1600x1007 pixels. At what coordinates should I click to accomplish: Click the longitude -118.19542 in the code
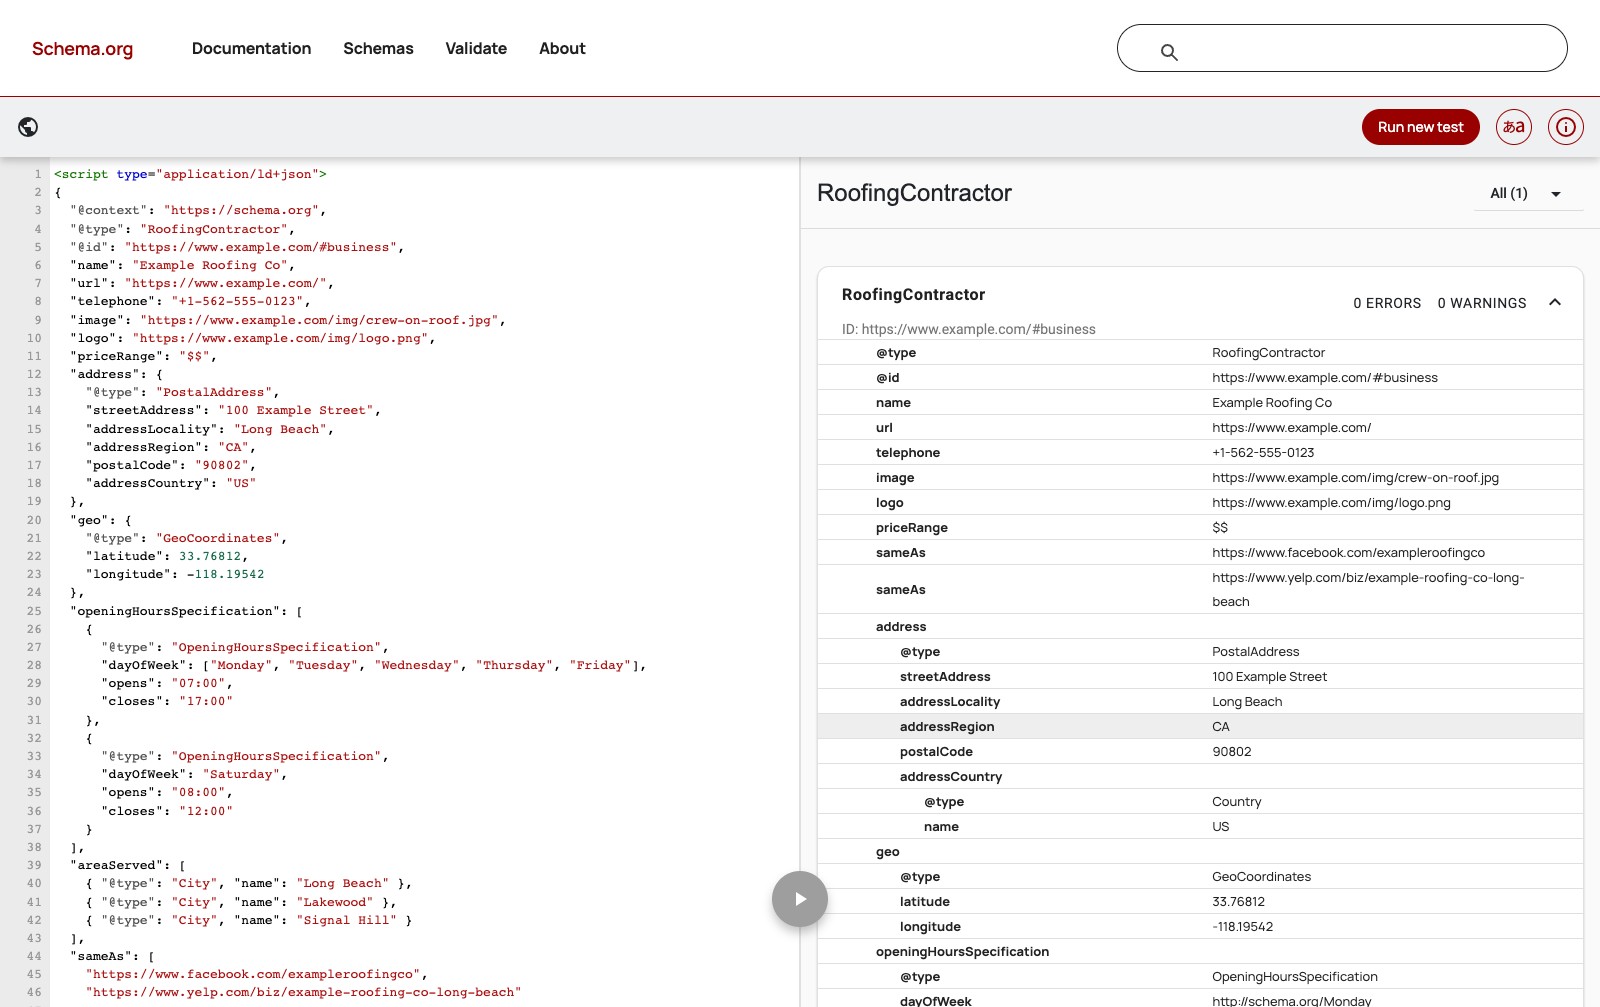click(226, 574)
